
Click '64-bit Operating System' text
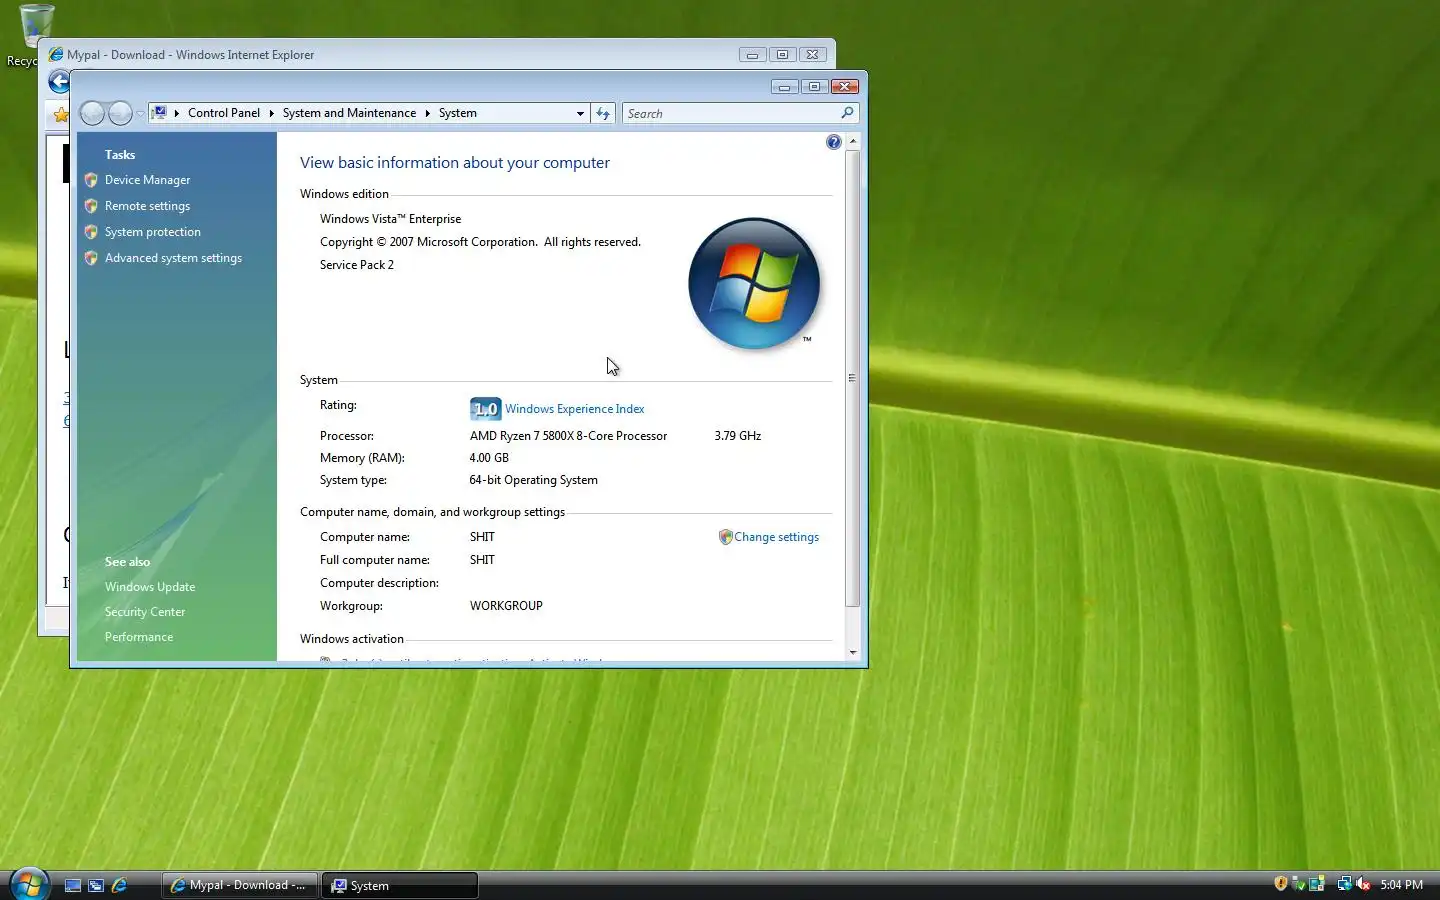point(534,480)
